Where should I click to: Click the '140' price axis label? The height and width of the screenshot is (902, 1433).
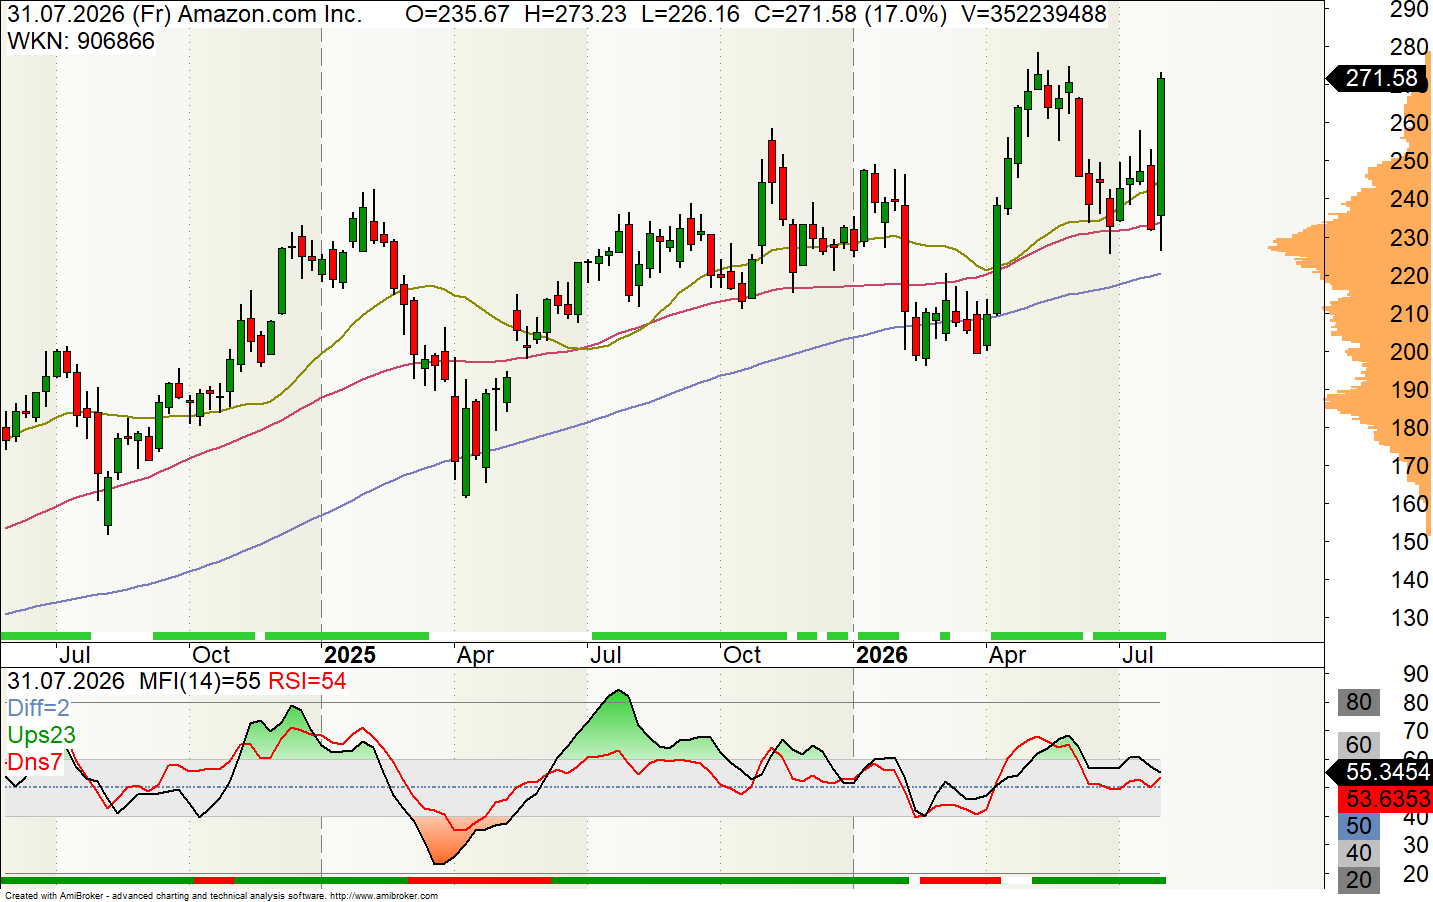click(1409, 579)
